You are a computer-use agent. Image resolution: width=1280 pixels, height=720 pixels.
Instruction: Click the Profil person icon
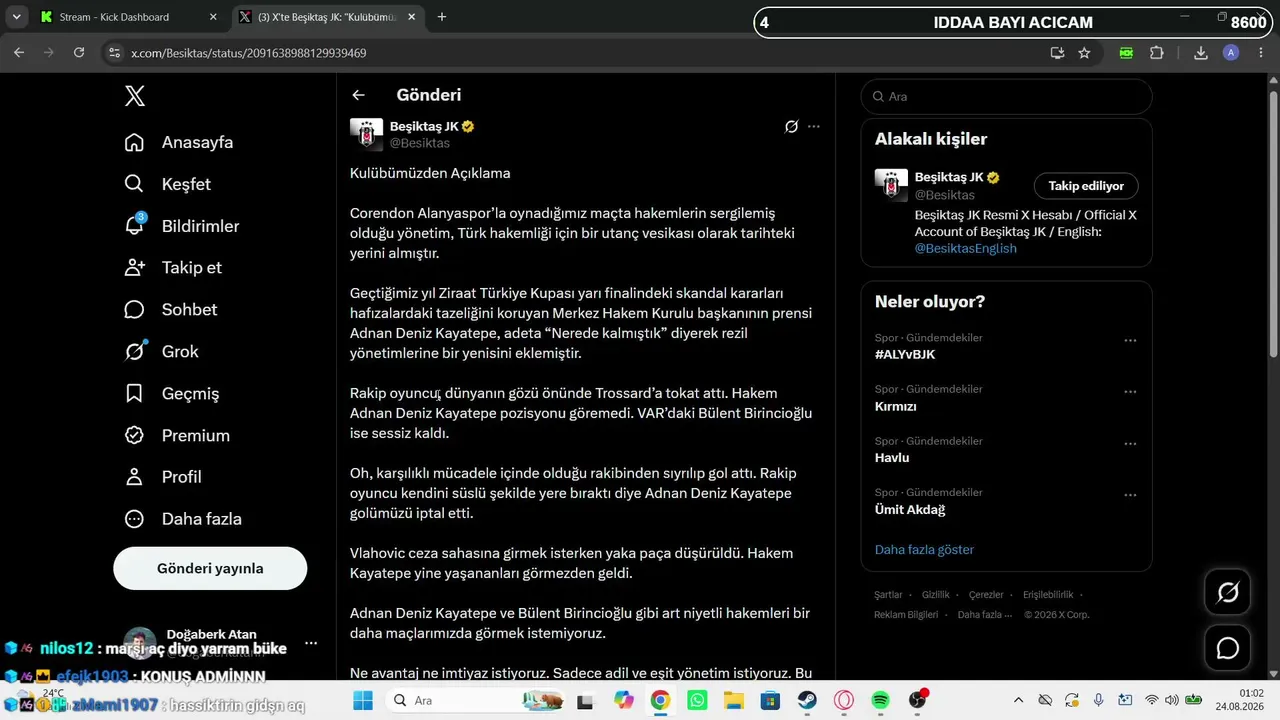pyautogui.click(x=134, y=477)
